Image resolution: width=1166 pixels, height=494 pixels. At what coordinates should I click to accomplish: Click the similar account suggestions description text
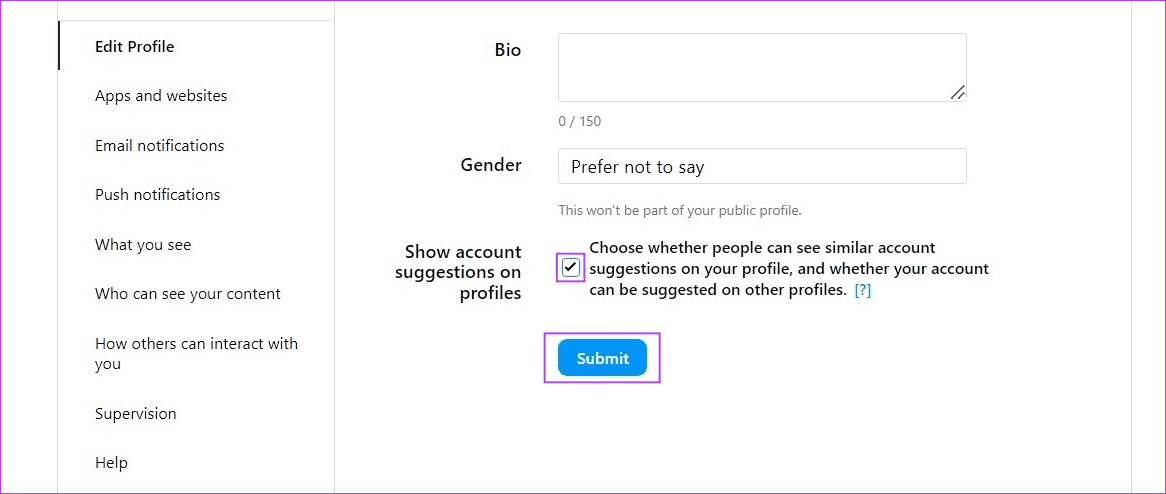pos(789,269)
